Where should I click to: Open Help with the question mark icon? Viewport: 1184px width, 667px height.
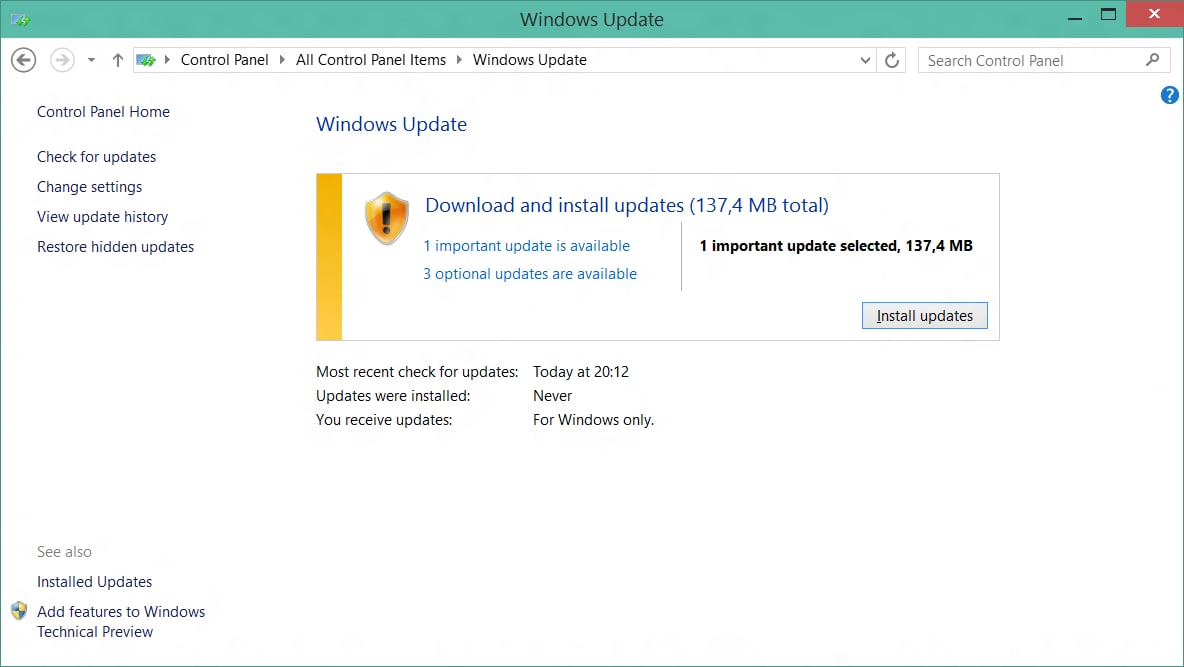click(x=1170, y=95)
